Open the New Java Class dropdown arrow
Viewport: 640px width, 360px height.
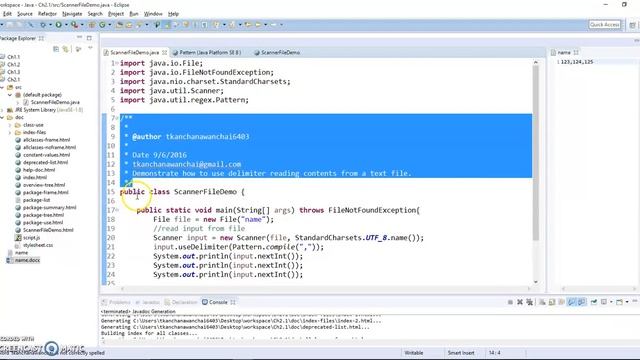(x=109, y=25)
